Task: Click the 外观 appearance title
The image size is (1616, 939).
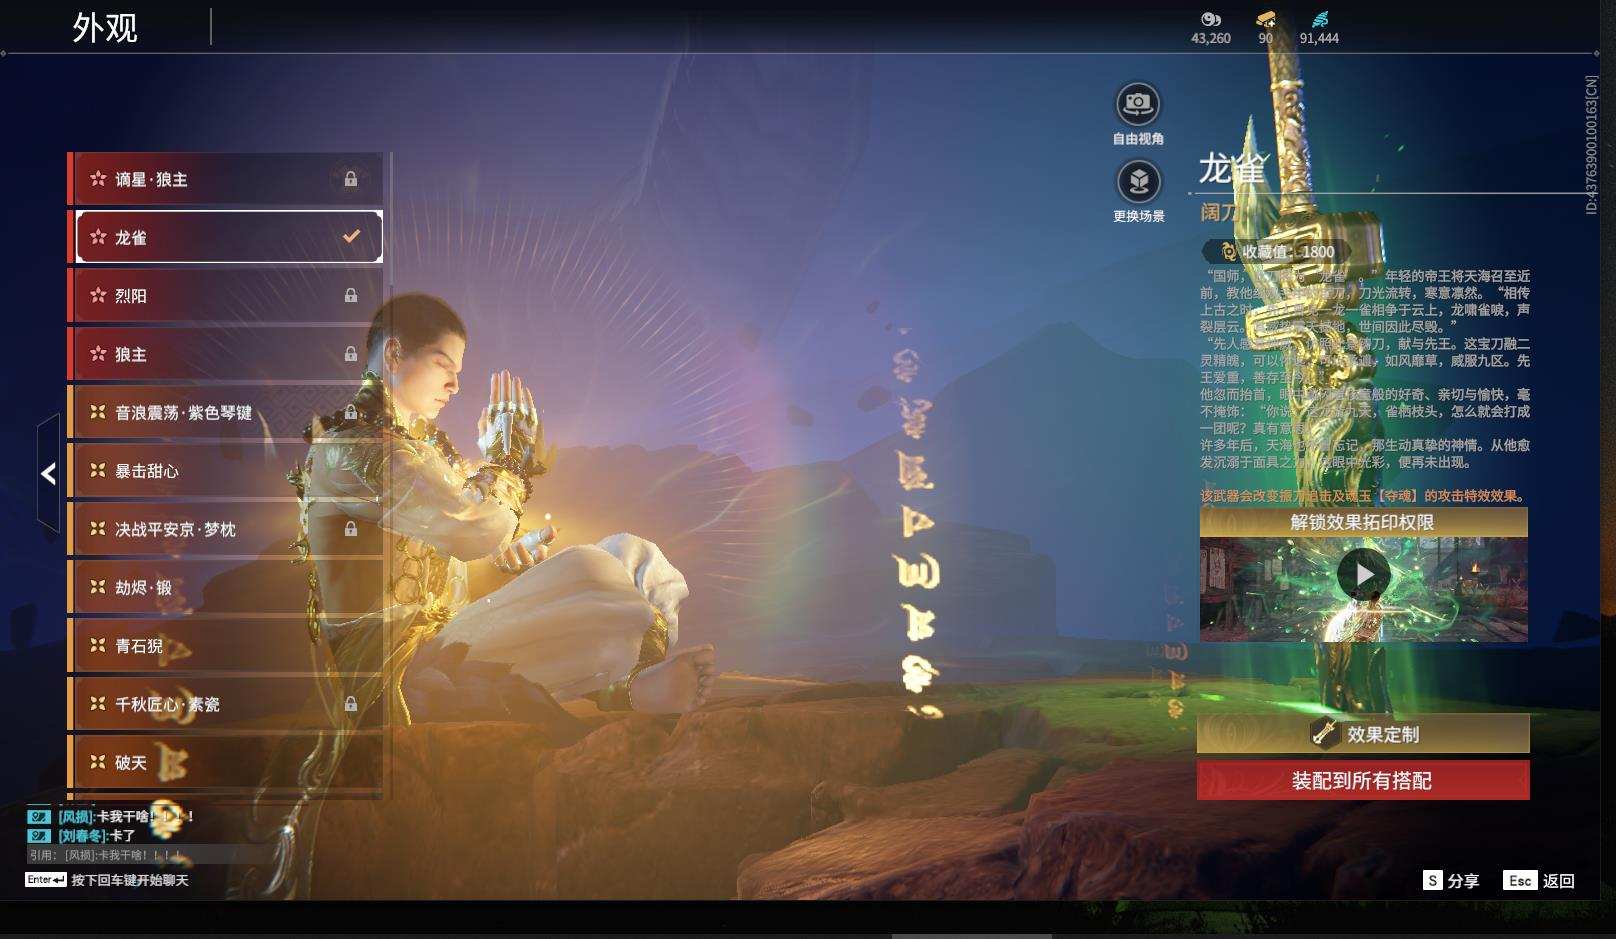Action: tap(105, 28)
